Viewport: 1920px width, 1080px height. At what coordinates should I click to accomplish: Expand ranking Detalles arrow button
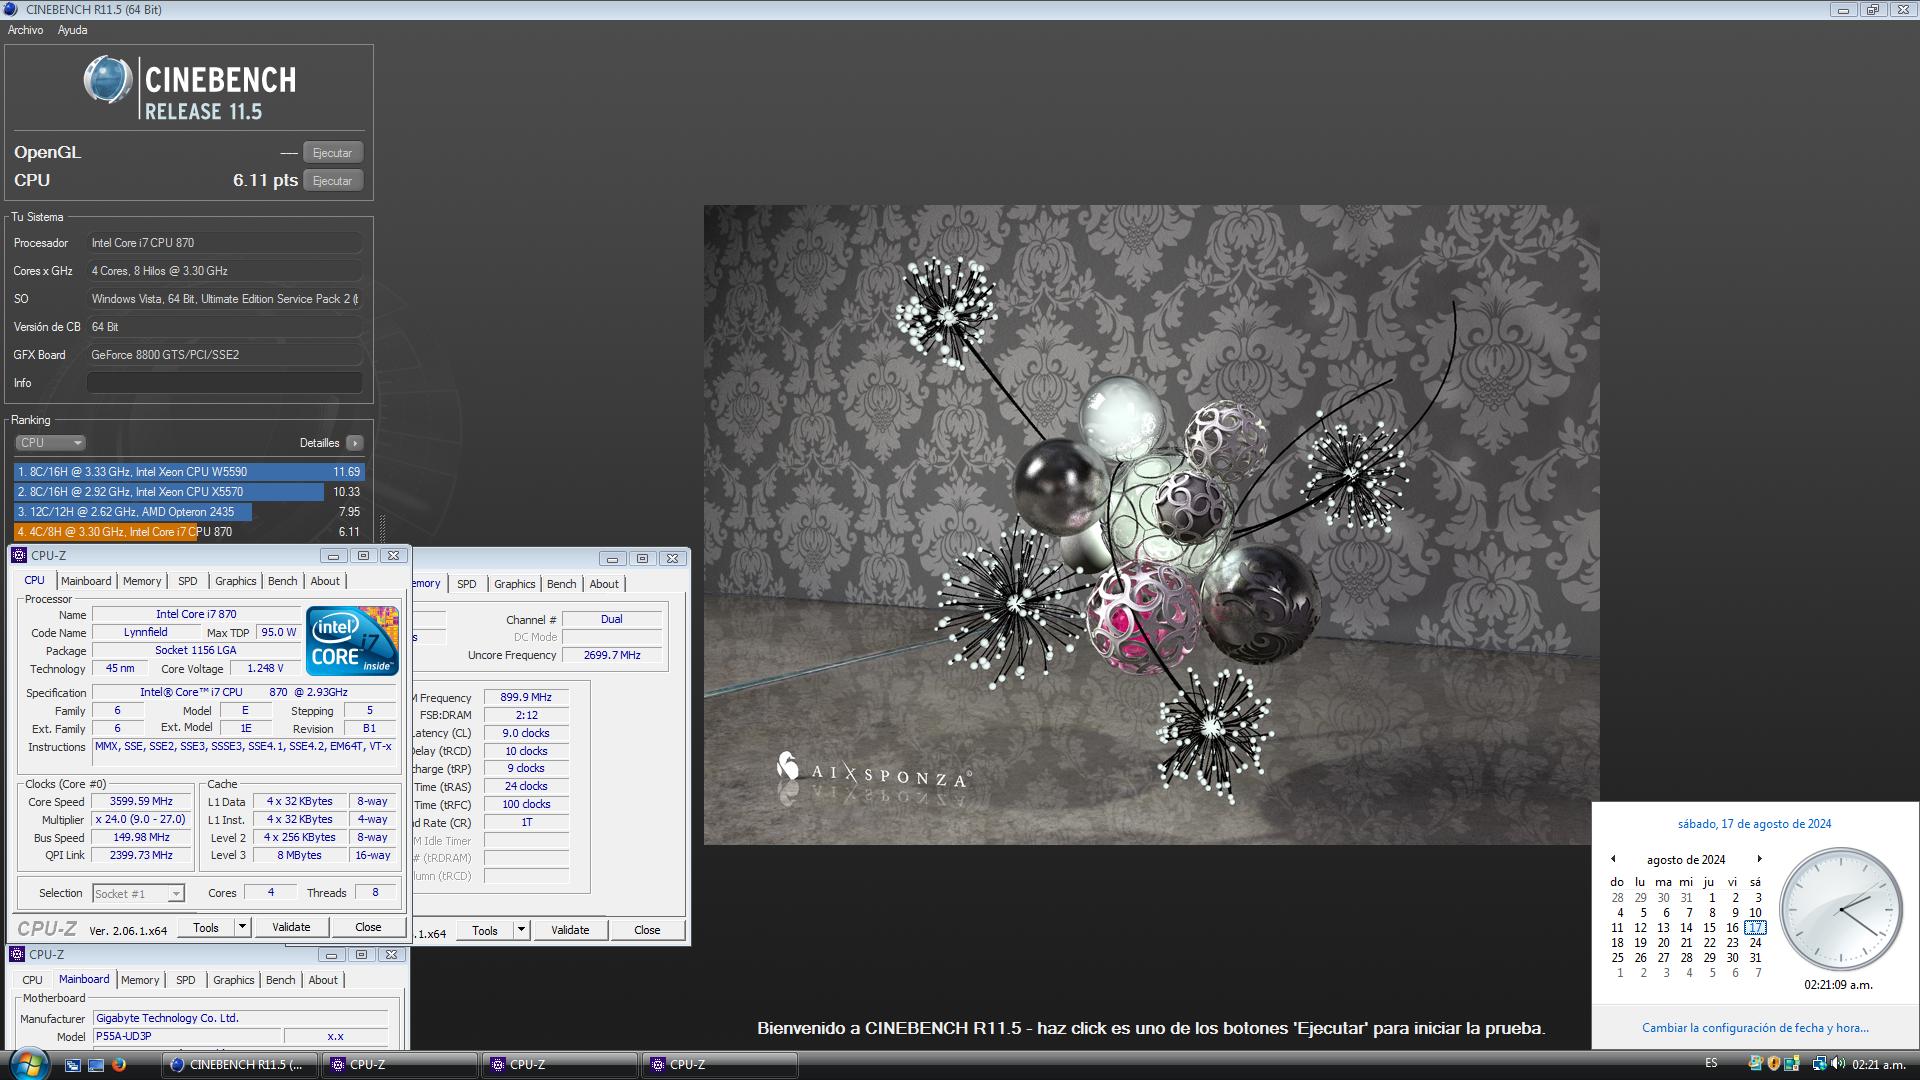coord(354,443)
